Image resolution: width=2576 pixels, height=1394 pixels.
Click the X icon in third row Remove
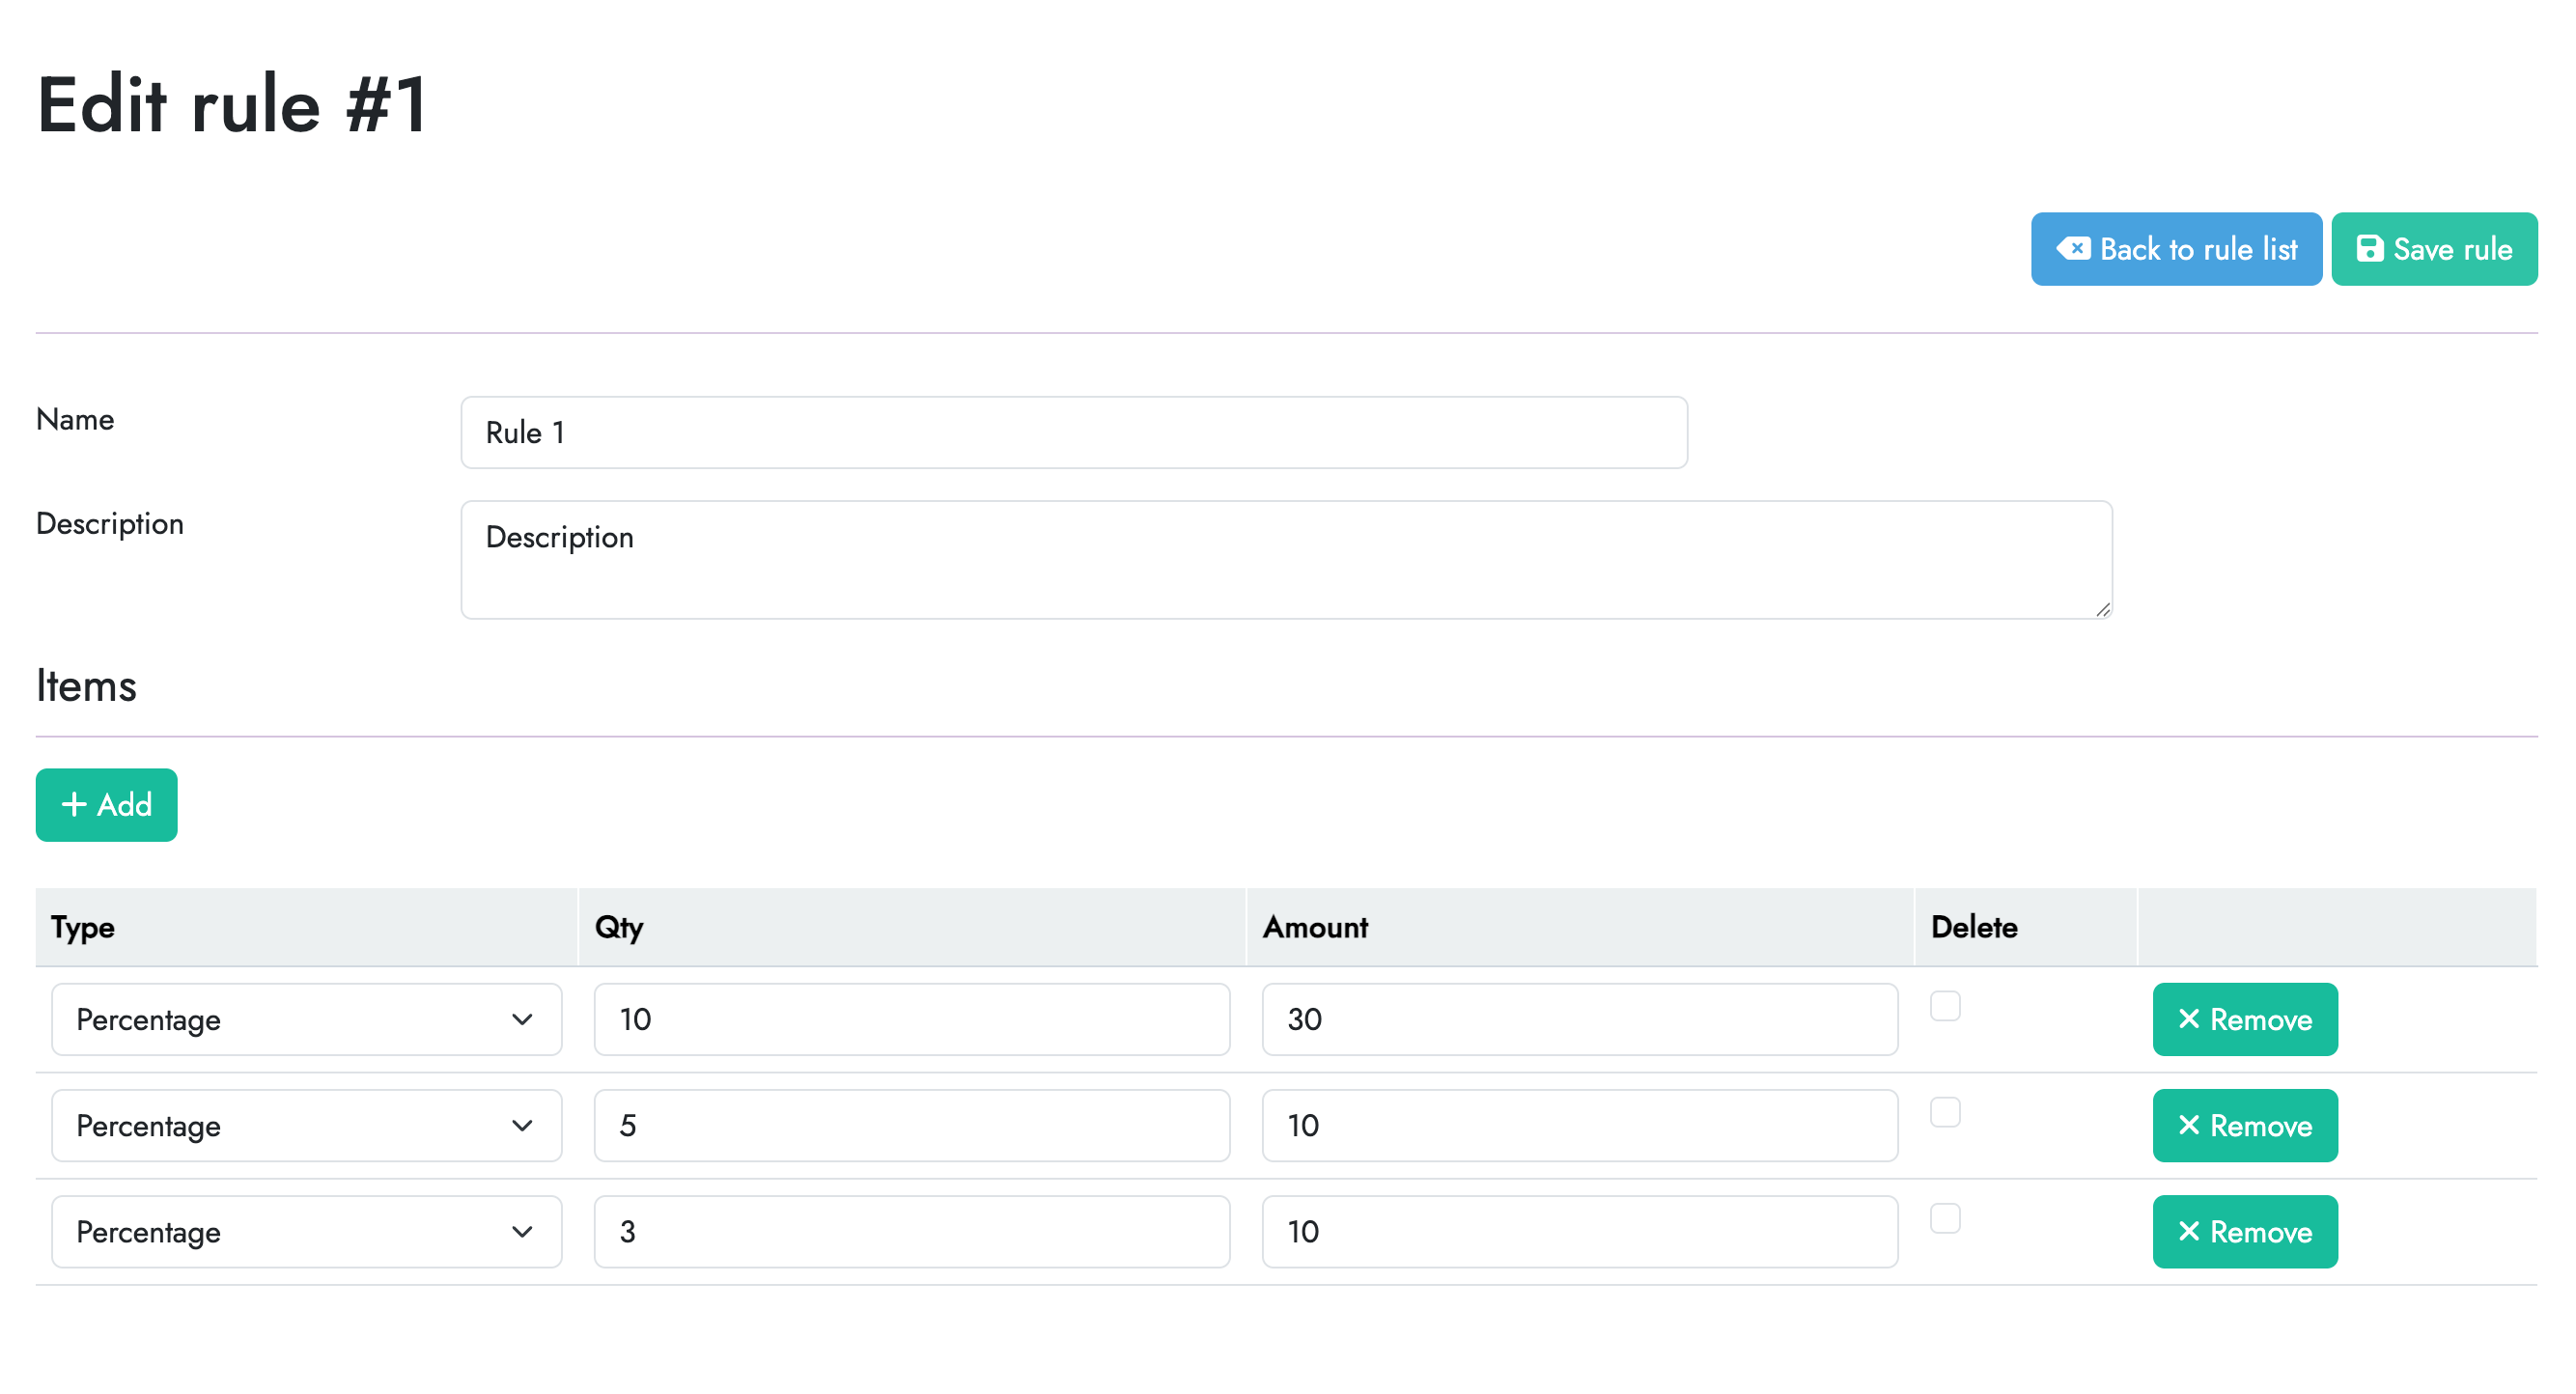pyautogui.click(x=2188, y=1231)
